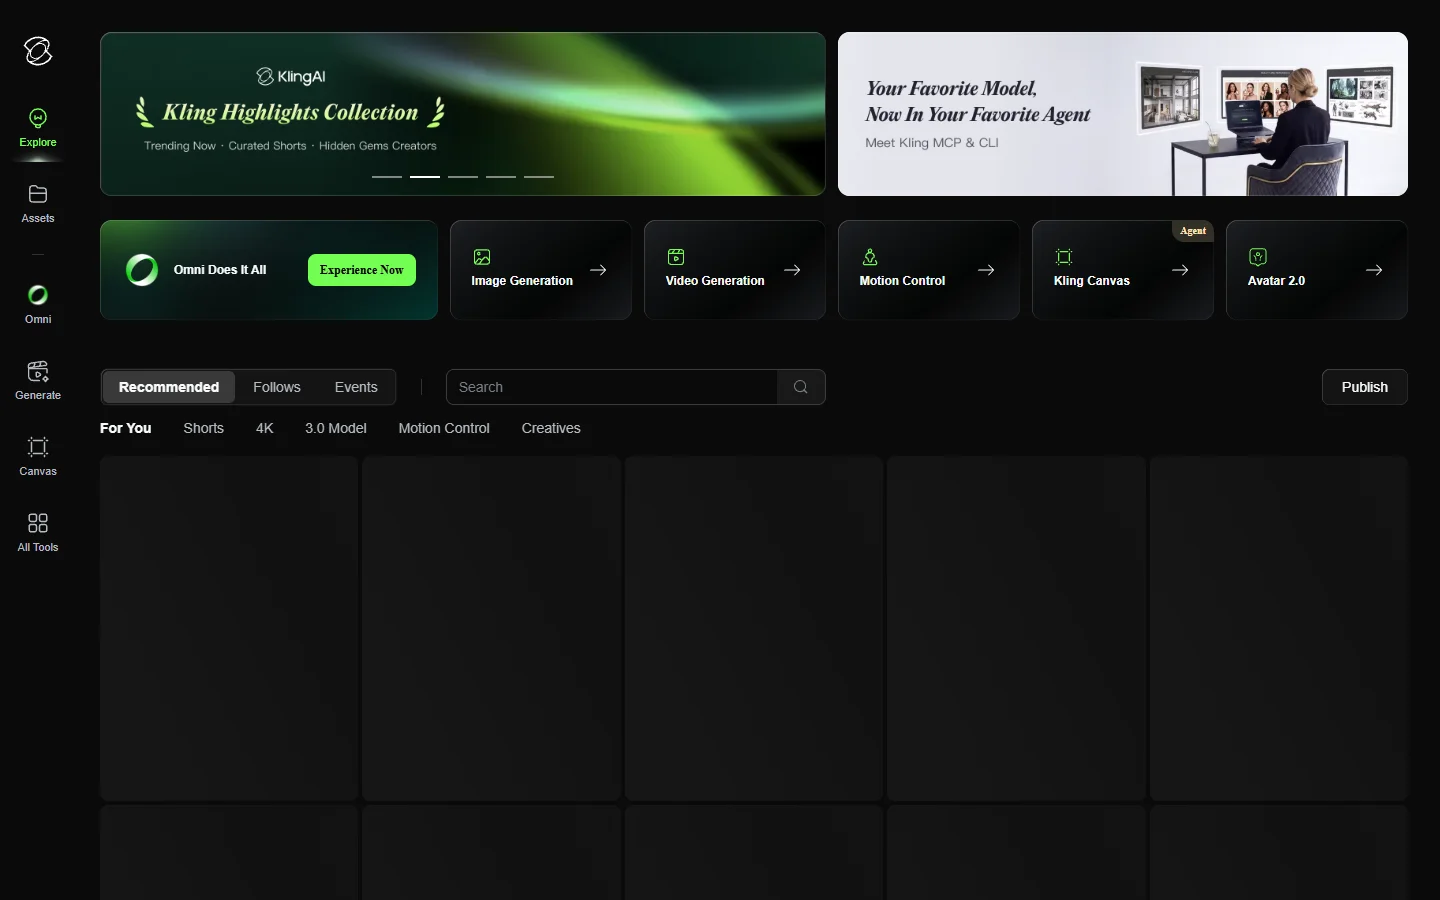1440x900 pixels.
Task: Click the "Omni Does It All" text
Action: click(220, 270)
